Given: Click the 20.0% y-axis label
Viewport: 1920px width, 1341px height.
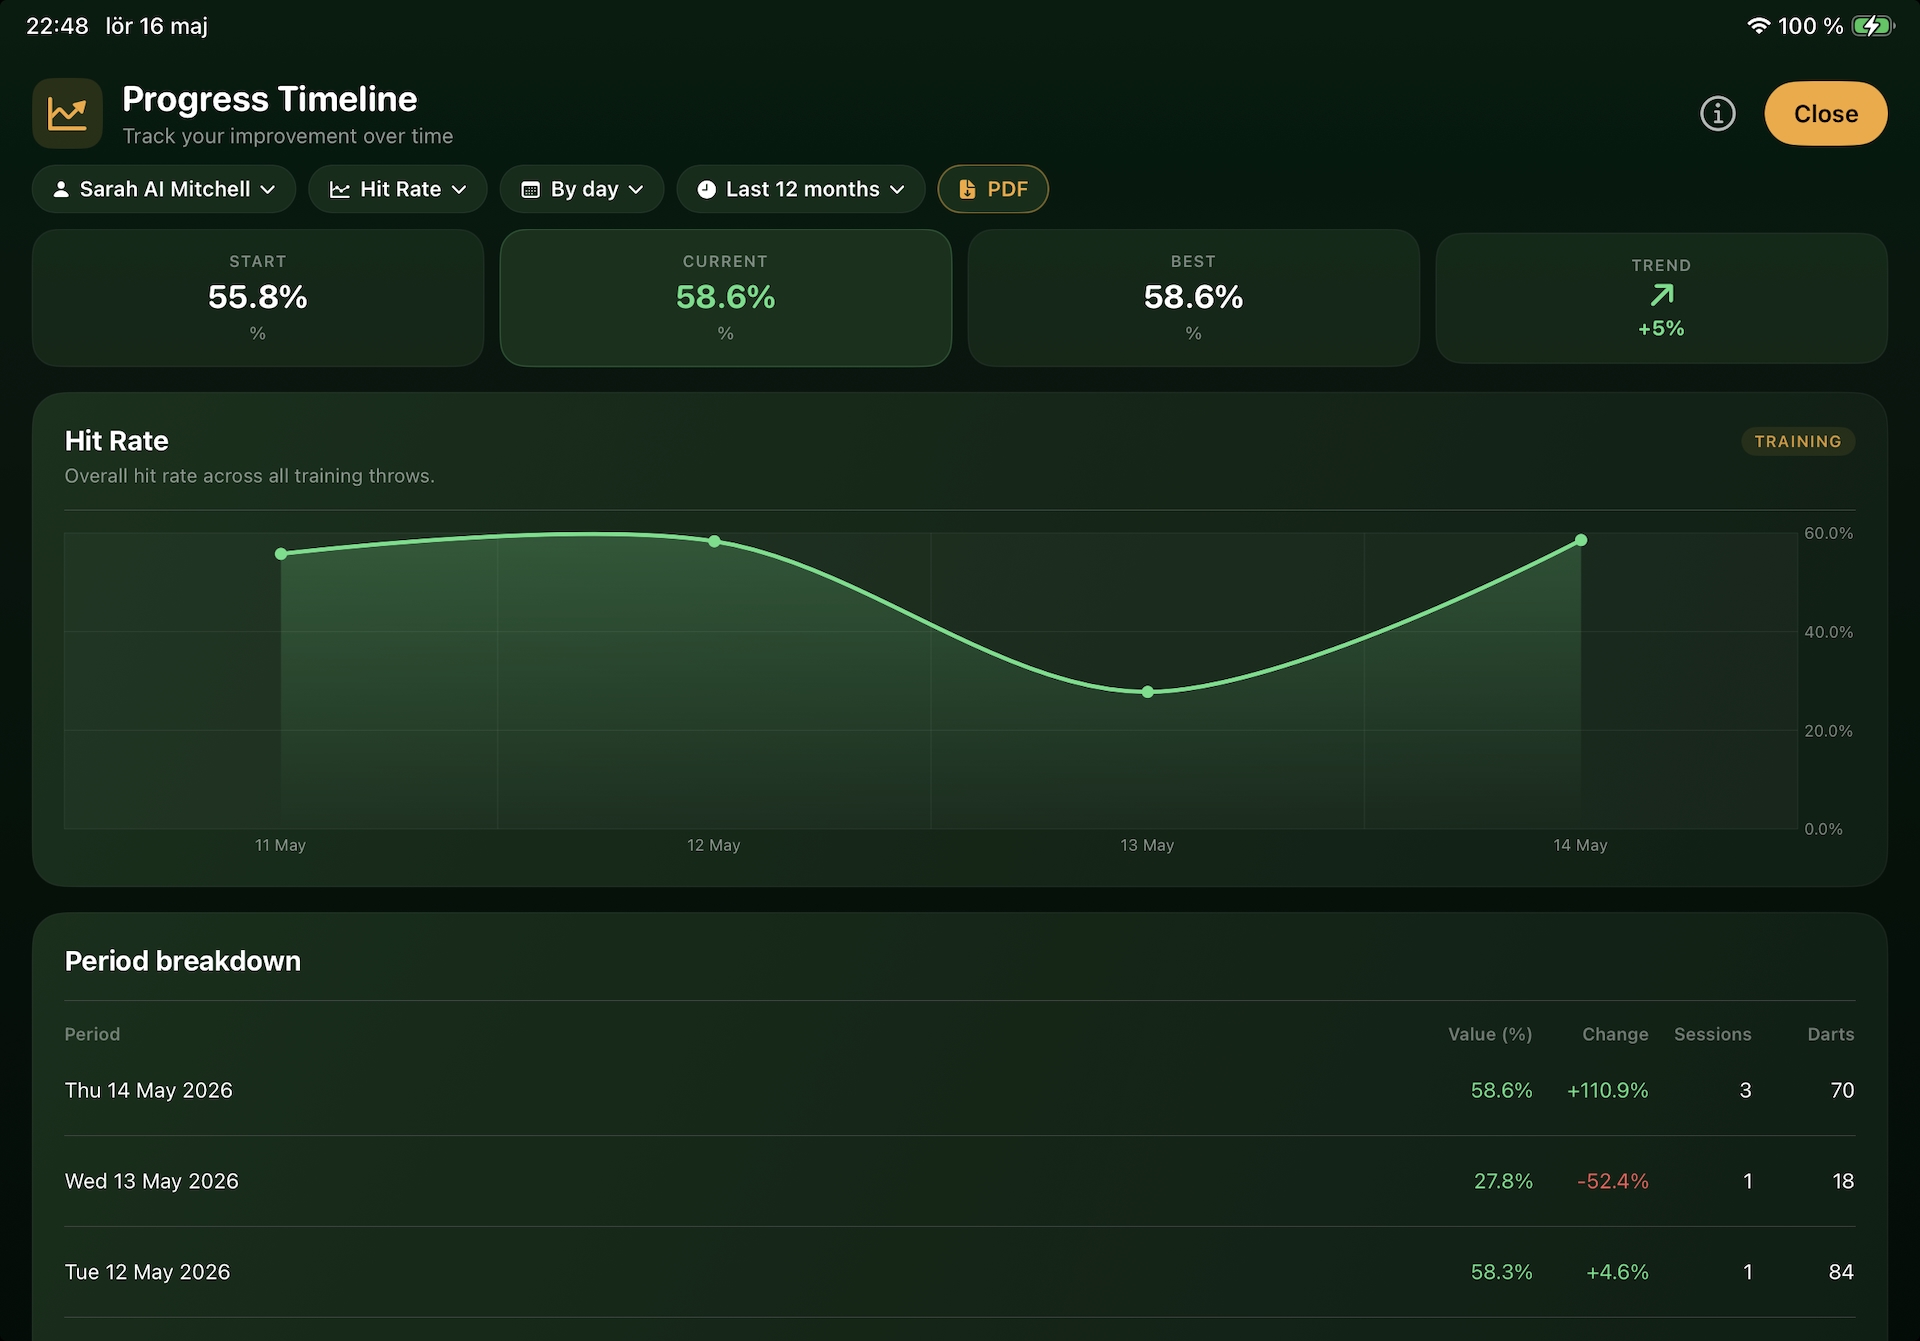Looking at the screenshot, I should click(x=1828, y=731).
